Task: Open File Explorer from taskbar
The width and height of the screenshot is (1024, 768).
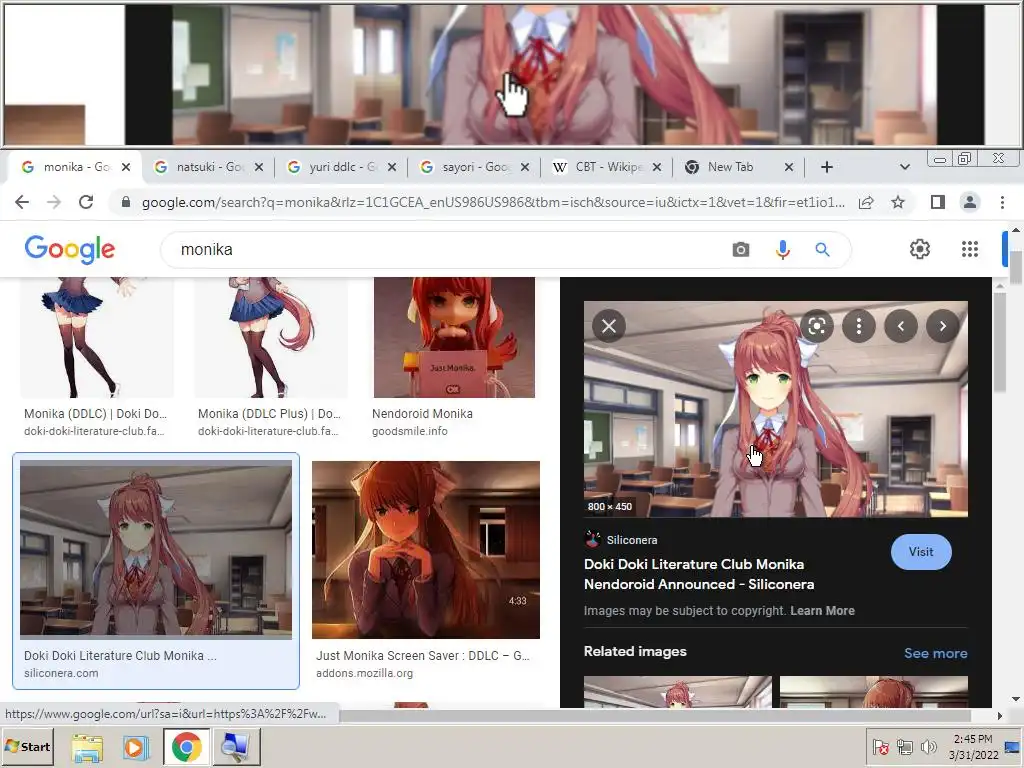Action: coord(87,747)
